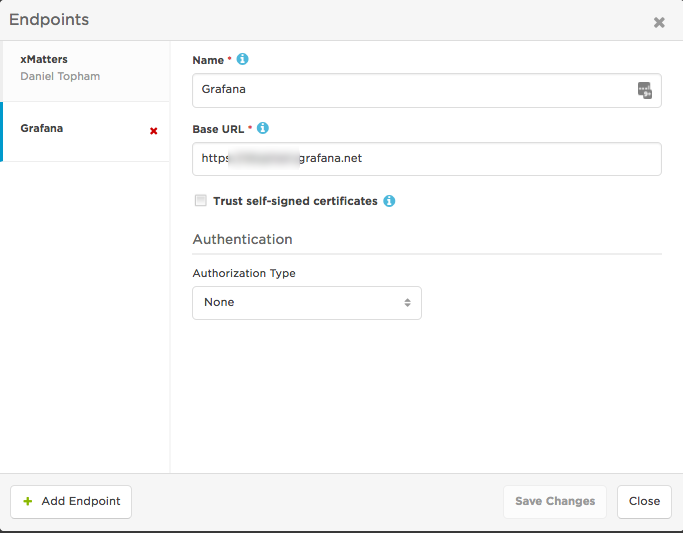Click the Trust self-signed certificates label

(295, 201)
